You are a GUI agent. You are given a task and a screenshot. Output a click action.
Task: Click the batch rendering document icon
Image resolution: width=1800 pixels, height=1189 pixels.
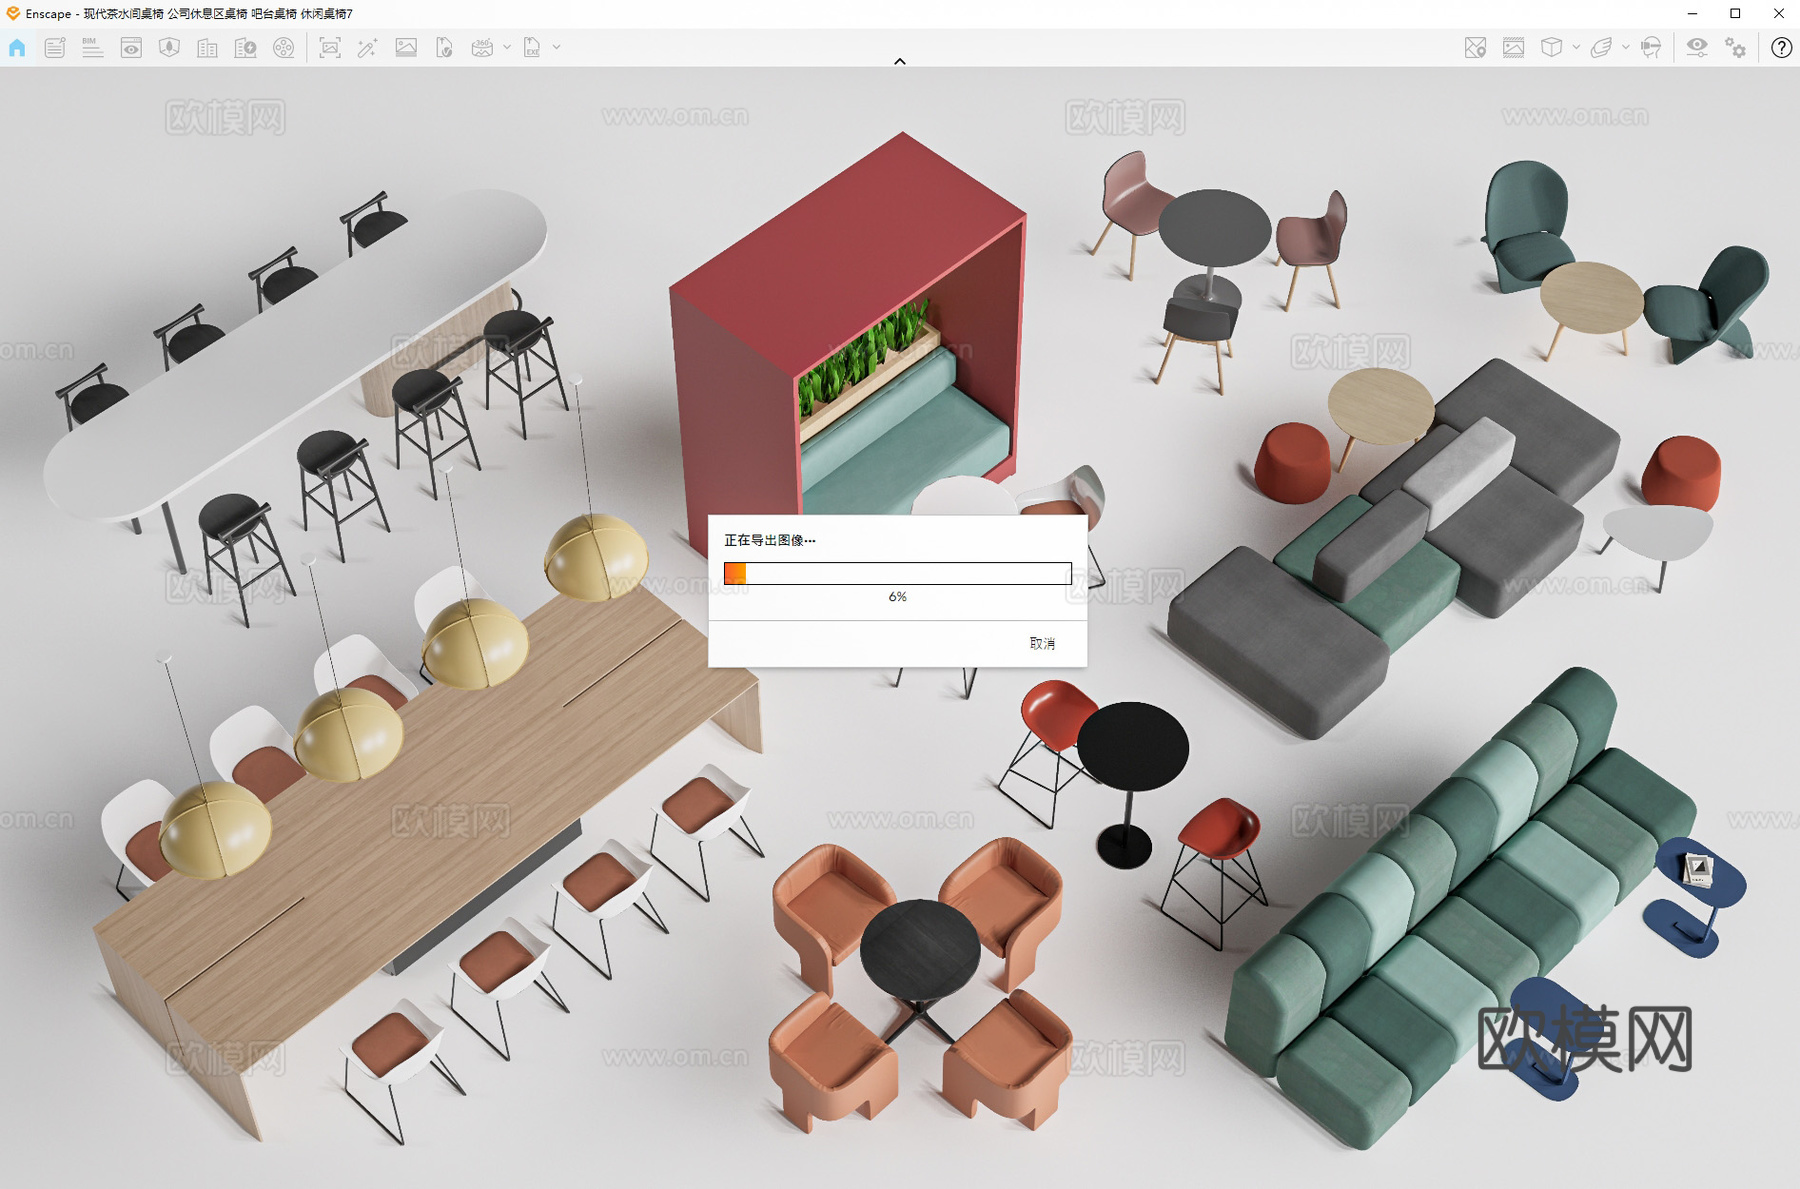pyautogui.click(x=444, y=48)
